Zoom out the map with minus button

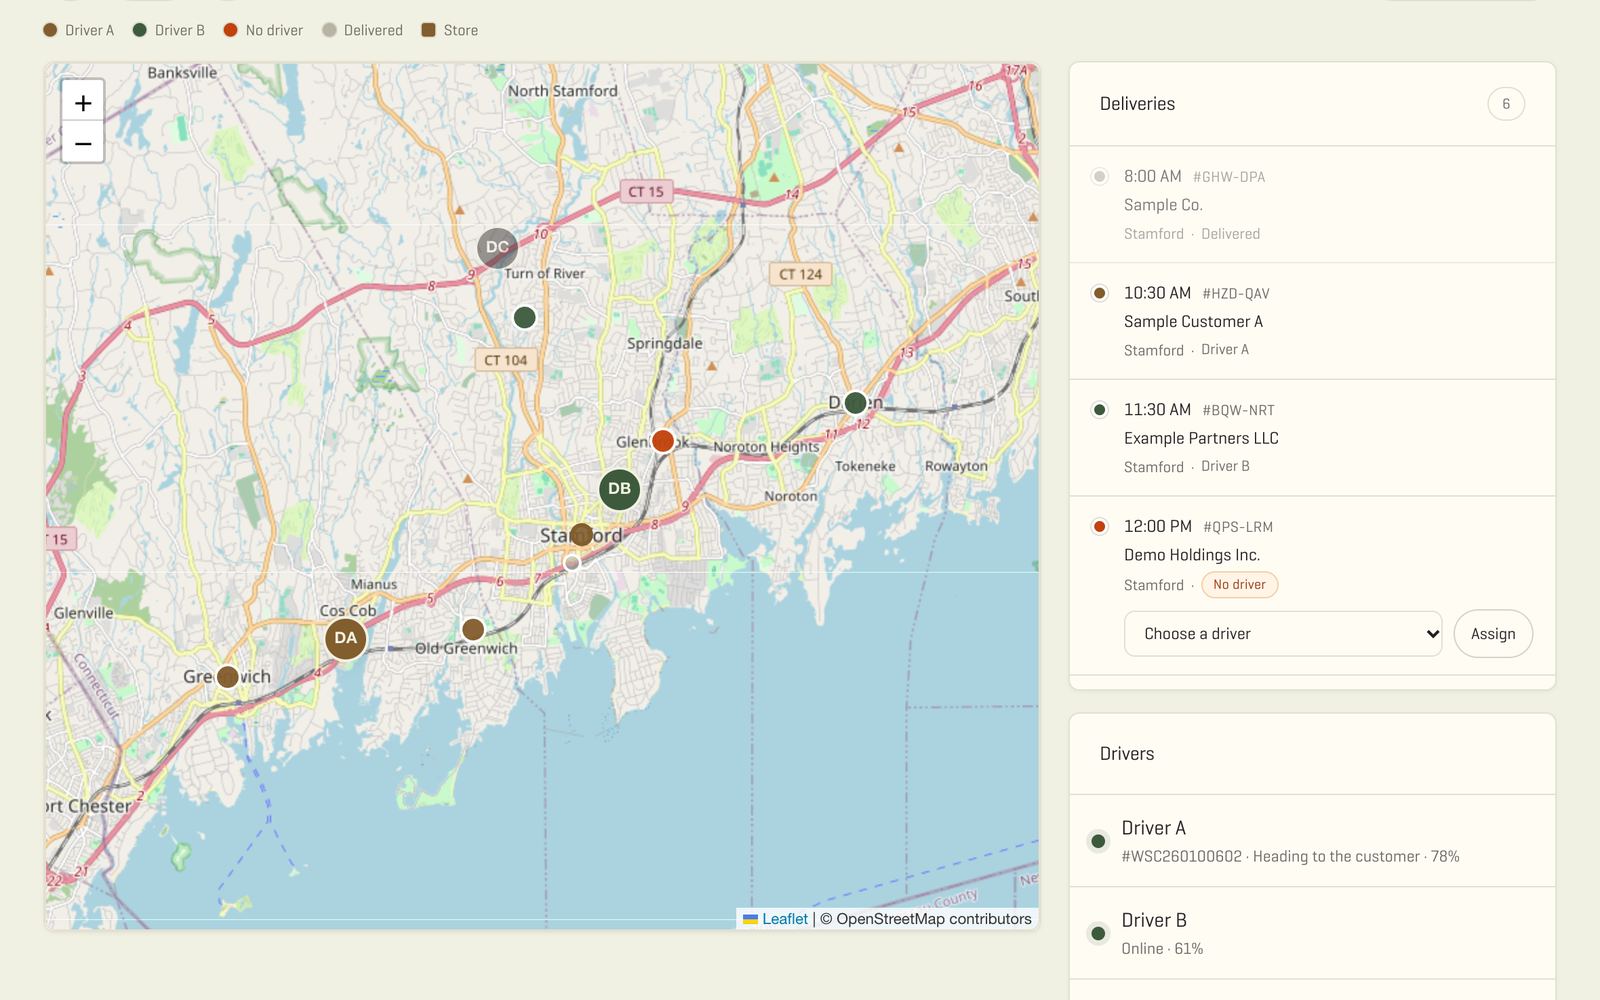tap(83, 143)
